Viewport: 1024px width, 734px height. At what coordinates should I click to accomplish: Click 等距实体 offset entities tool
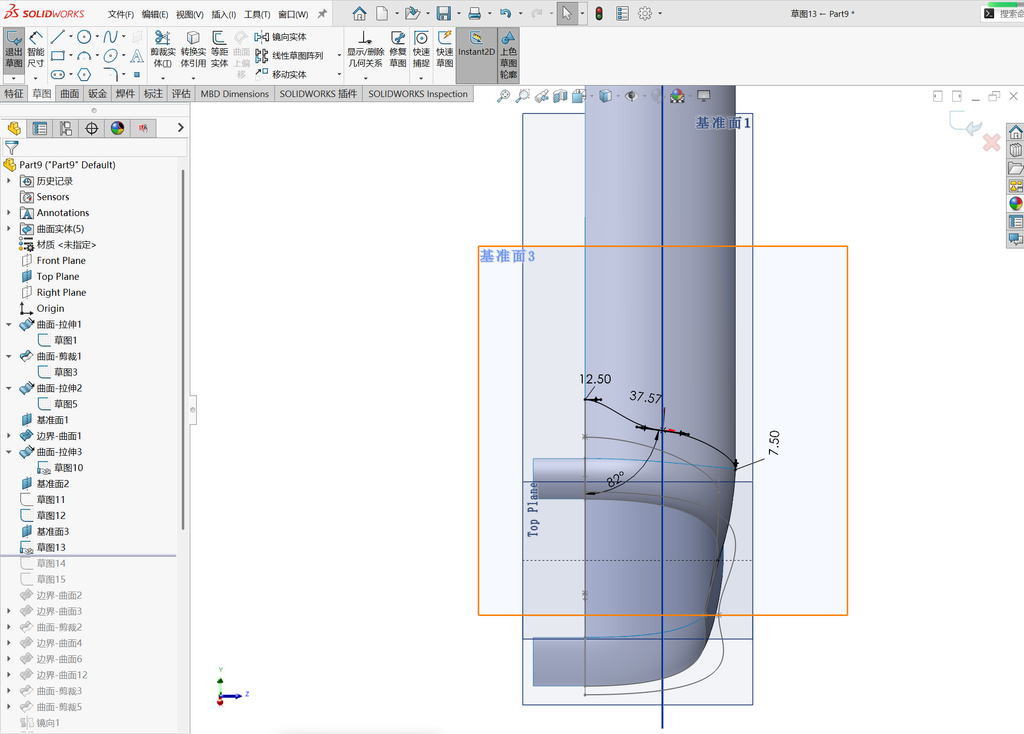[x=219, y=50]
